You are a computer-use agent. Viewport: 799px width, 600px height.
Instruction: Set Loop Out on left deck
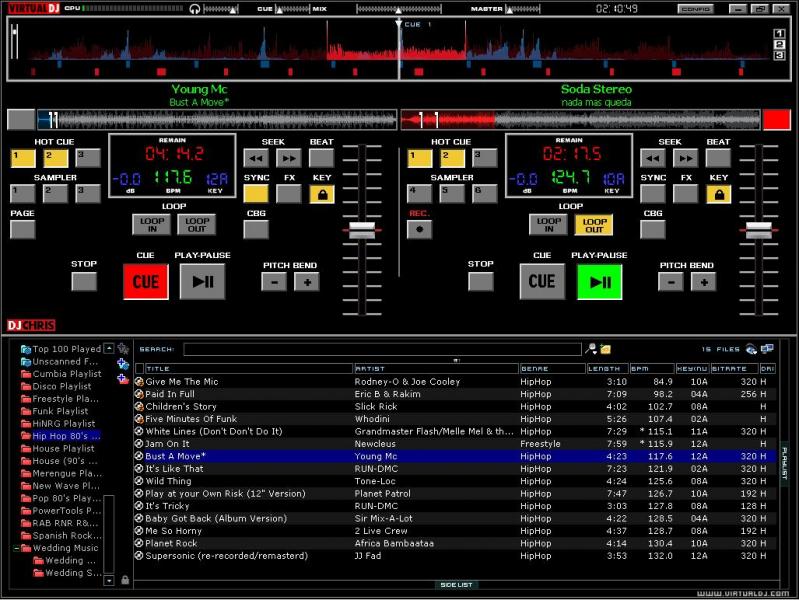197,225
